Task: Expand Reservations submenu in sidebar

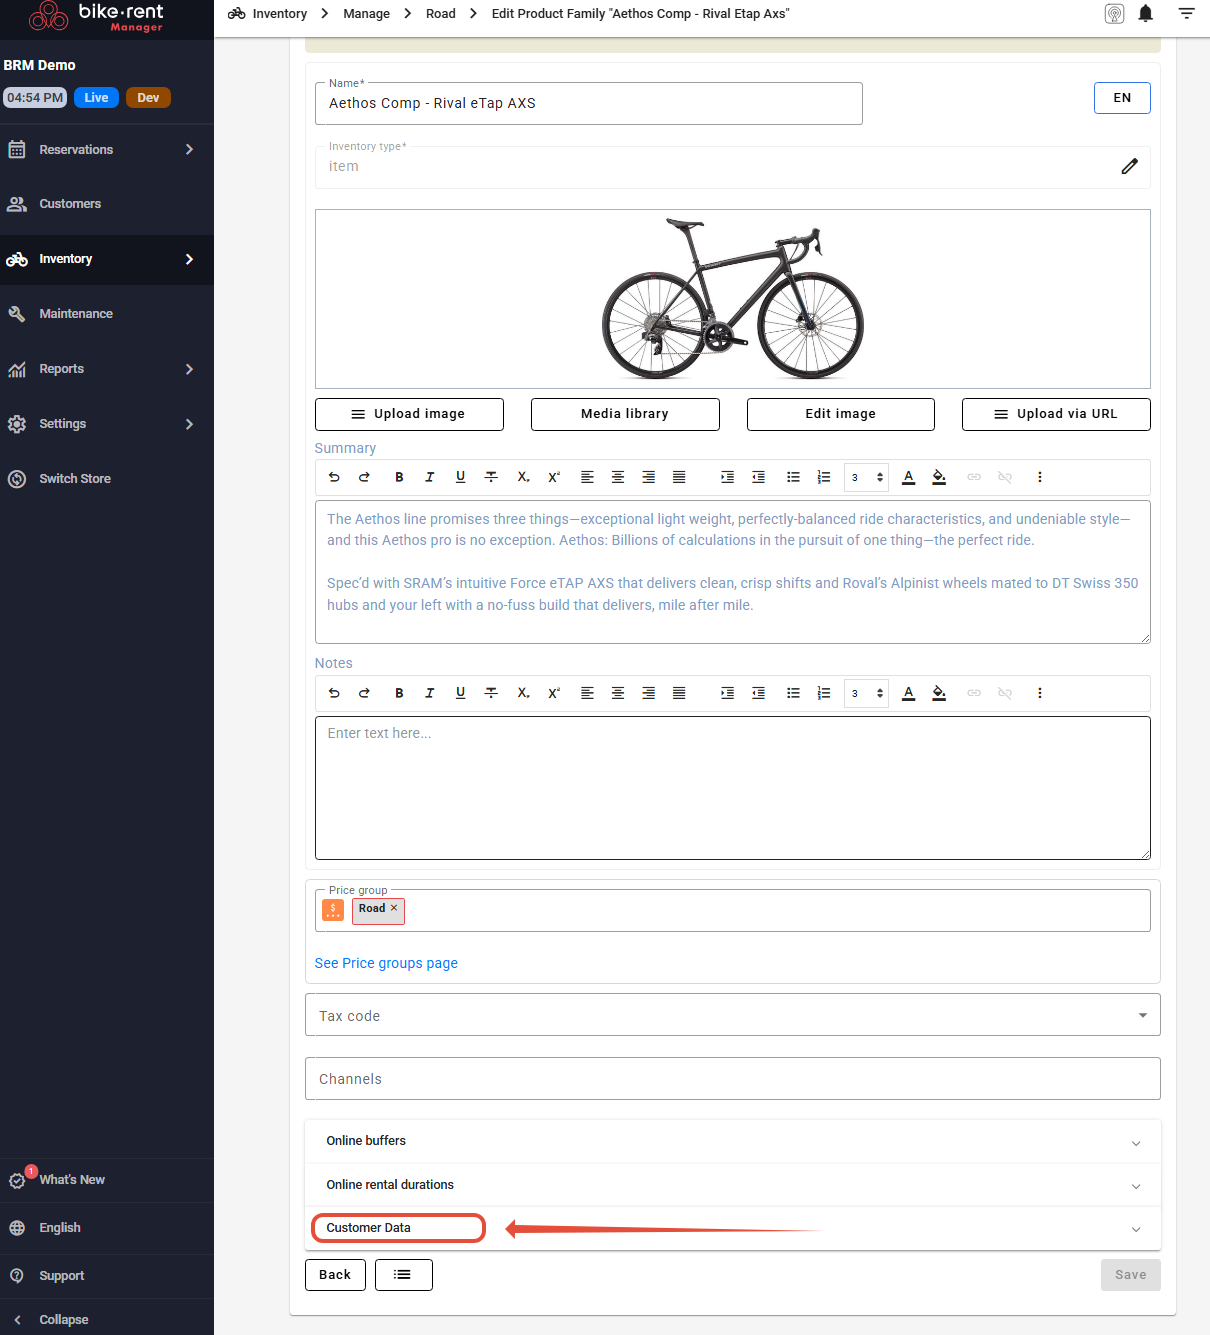Action: pyautogui.click(x=189, y=149)
